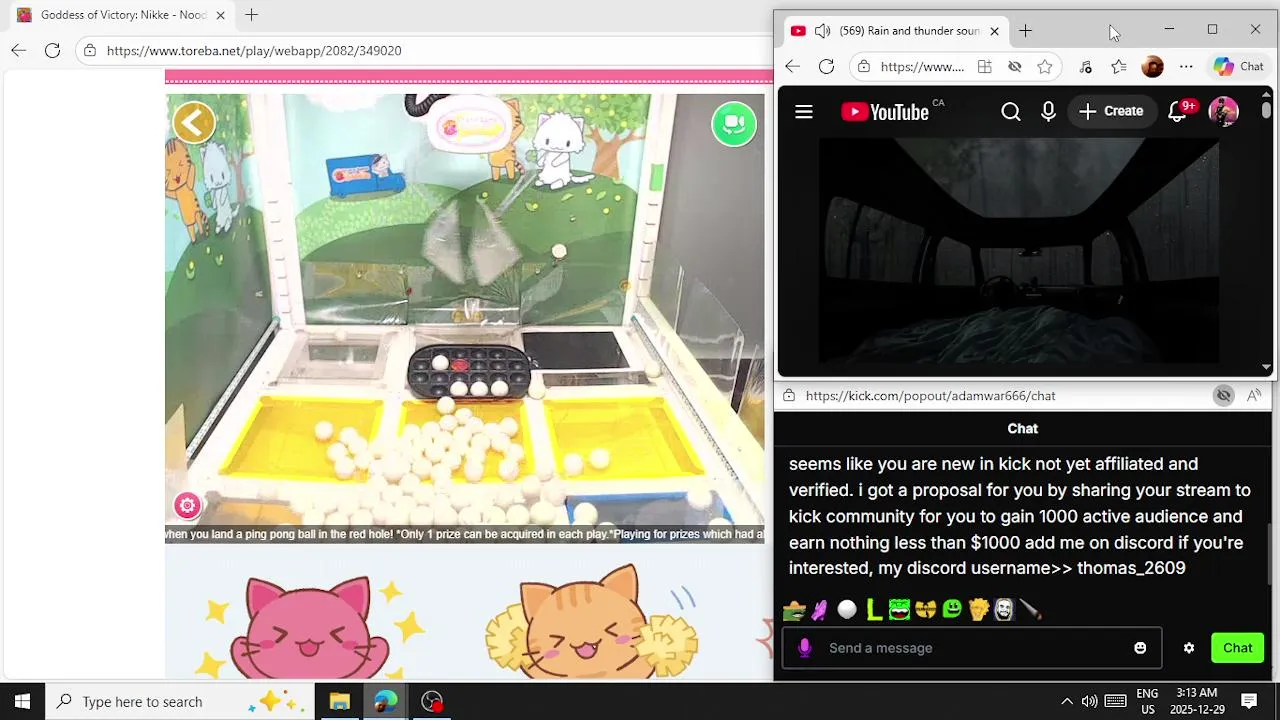The image size is (1280, 720).
Task: Show hidden system tray icons chevron
Action: (x=1066, y=701)
